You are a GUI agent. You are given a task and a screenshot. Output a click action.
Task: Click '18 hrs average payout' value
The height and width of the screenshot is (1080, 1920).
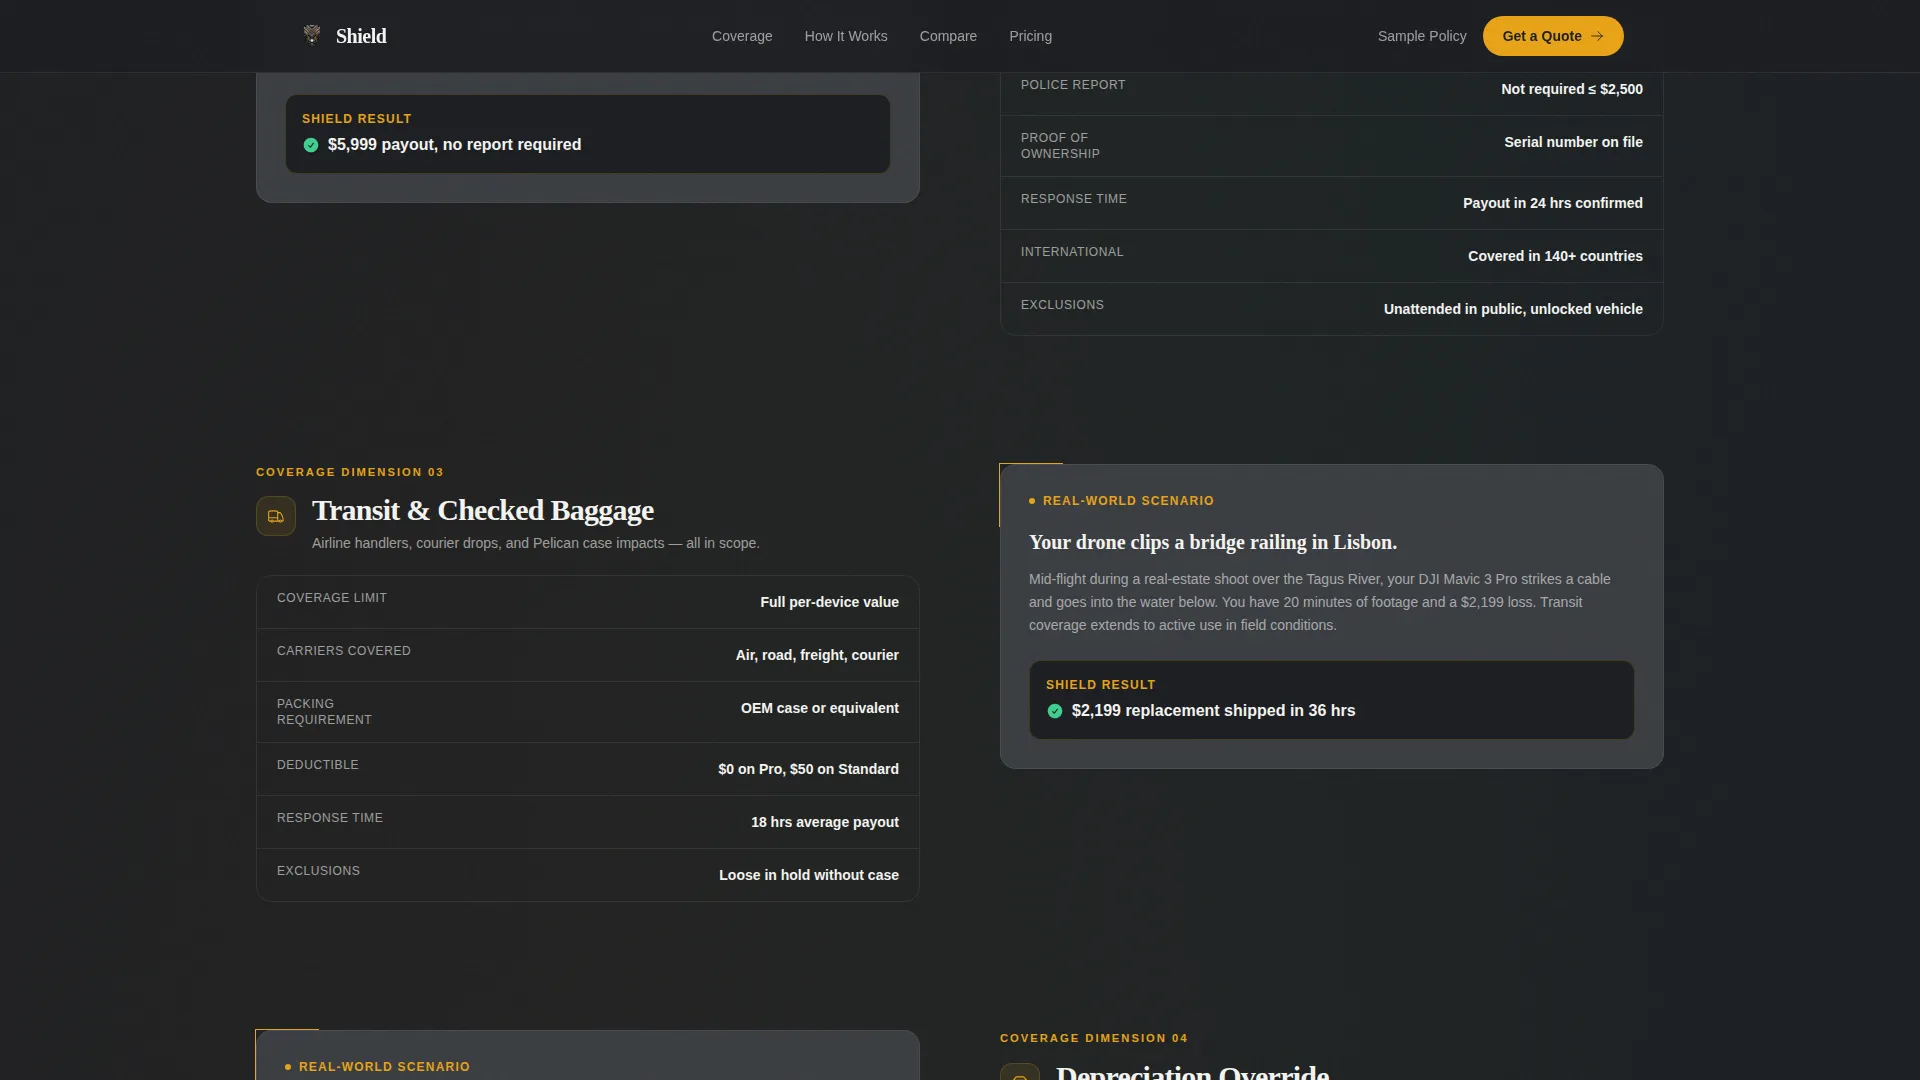[825, 822]
